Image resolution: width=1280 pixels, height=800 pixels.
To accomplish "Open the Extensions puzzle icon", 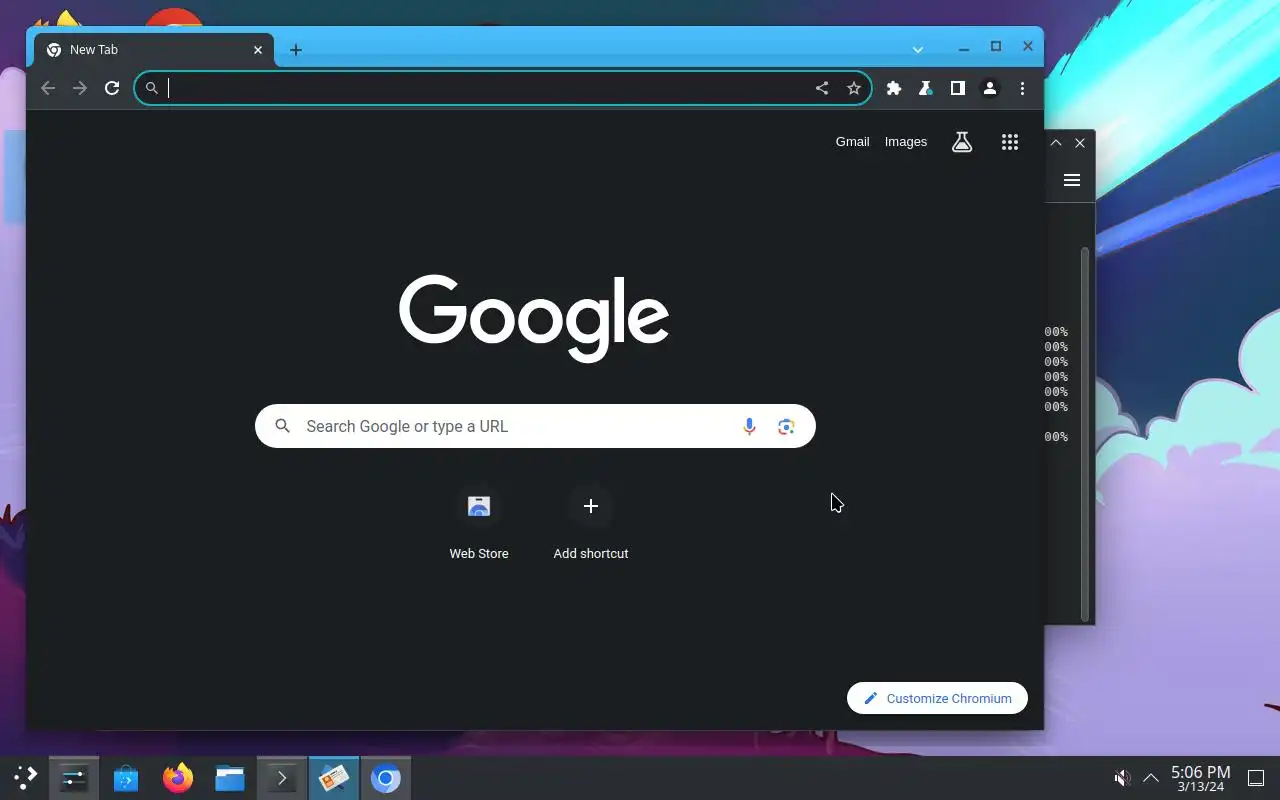I will [894, 88].
